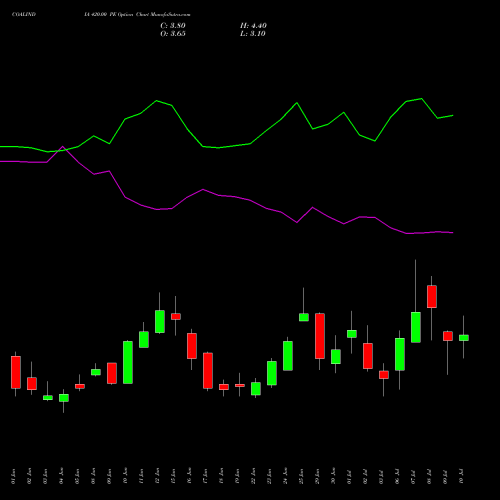Click the COALIND symbol title text
Screen dimensions: 500x500
[x=24, y=15]
